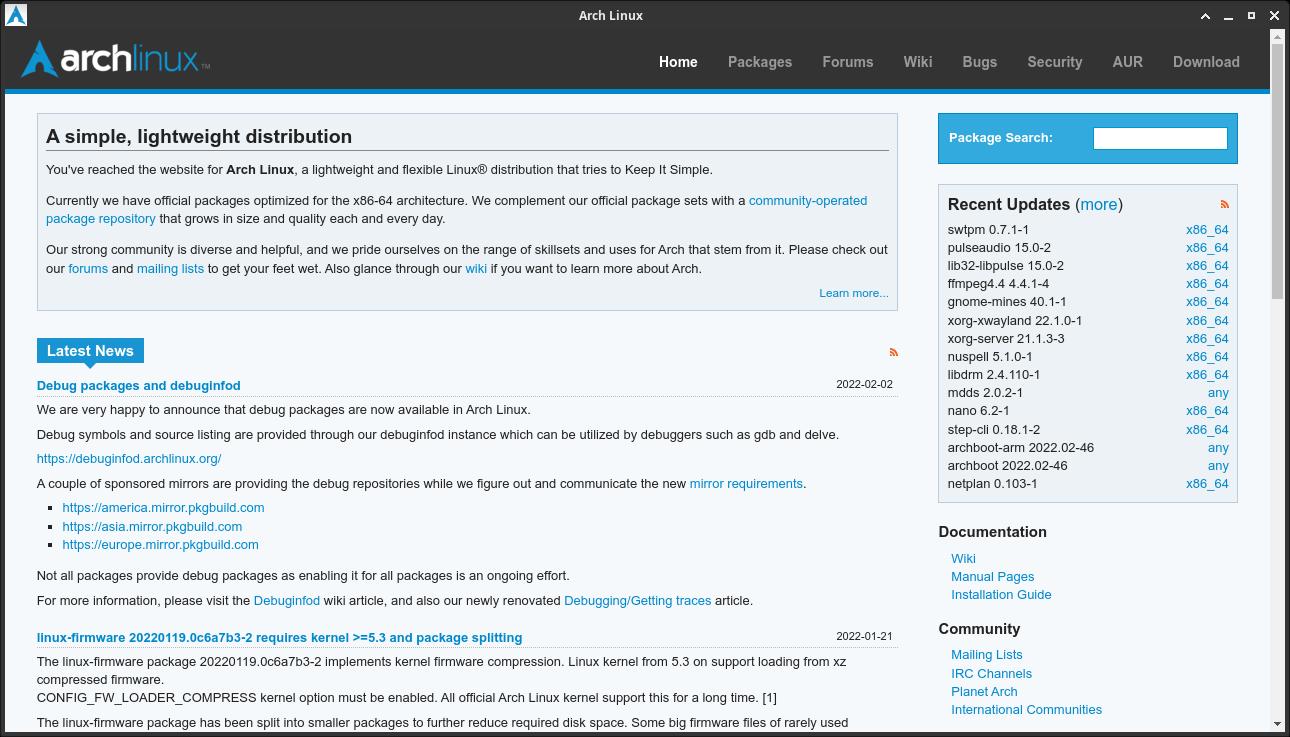1290x737 pixels.
Task: Open the wiki link in intro paragraph
Action: (x=476, y=268)
